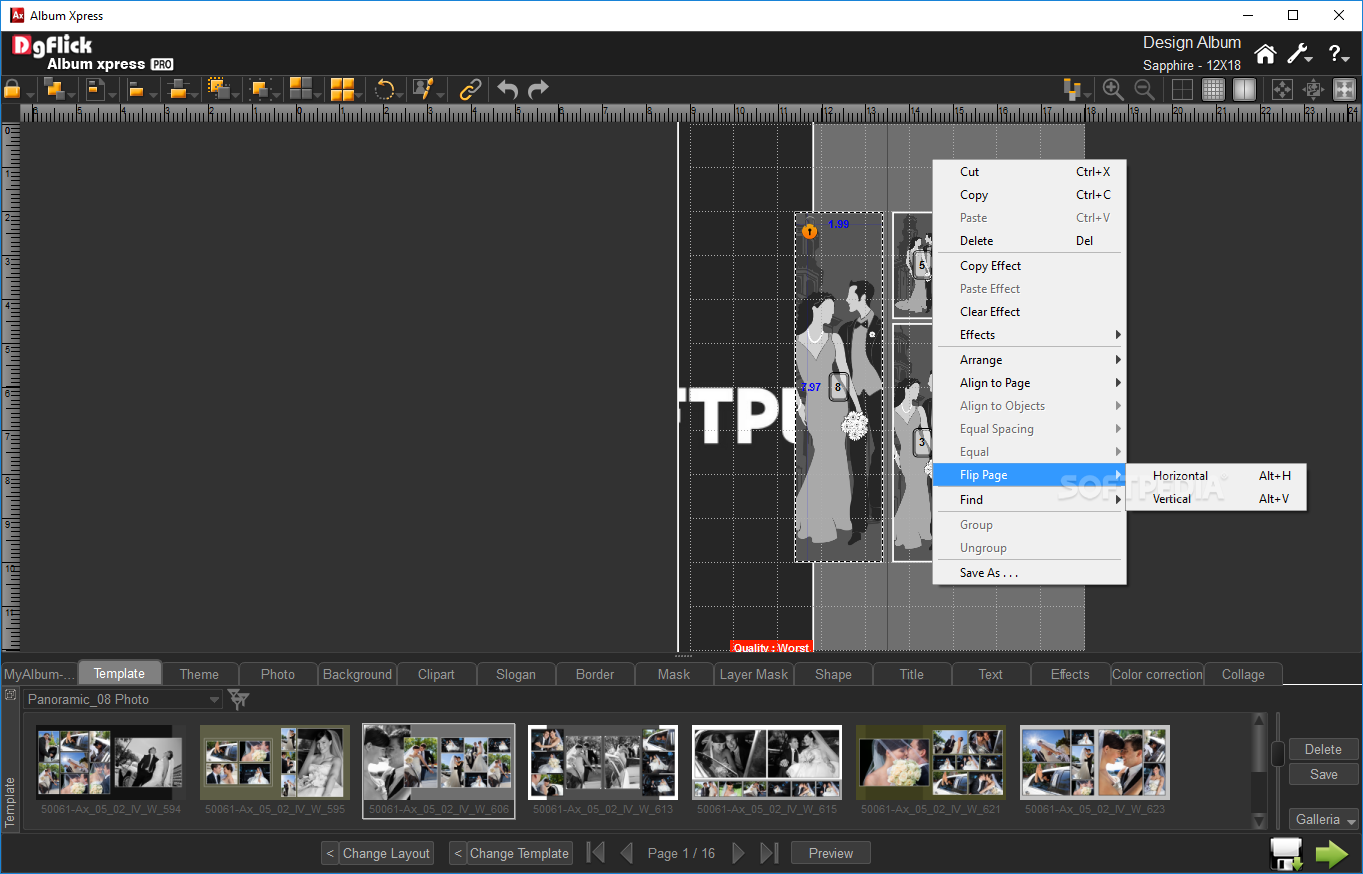The image size is (1363, 874).
Task: Click the green next arrow icon
Action: 1332,854
